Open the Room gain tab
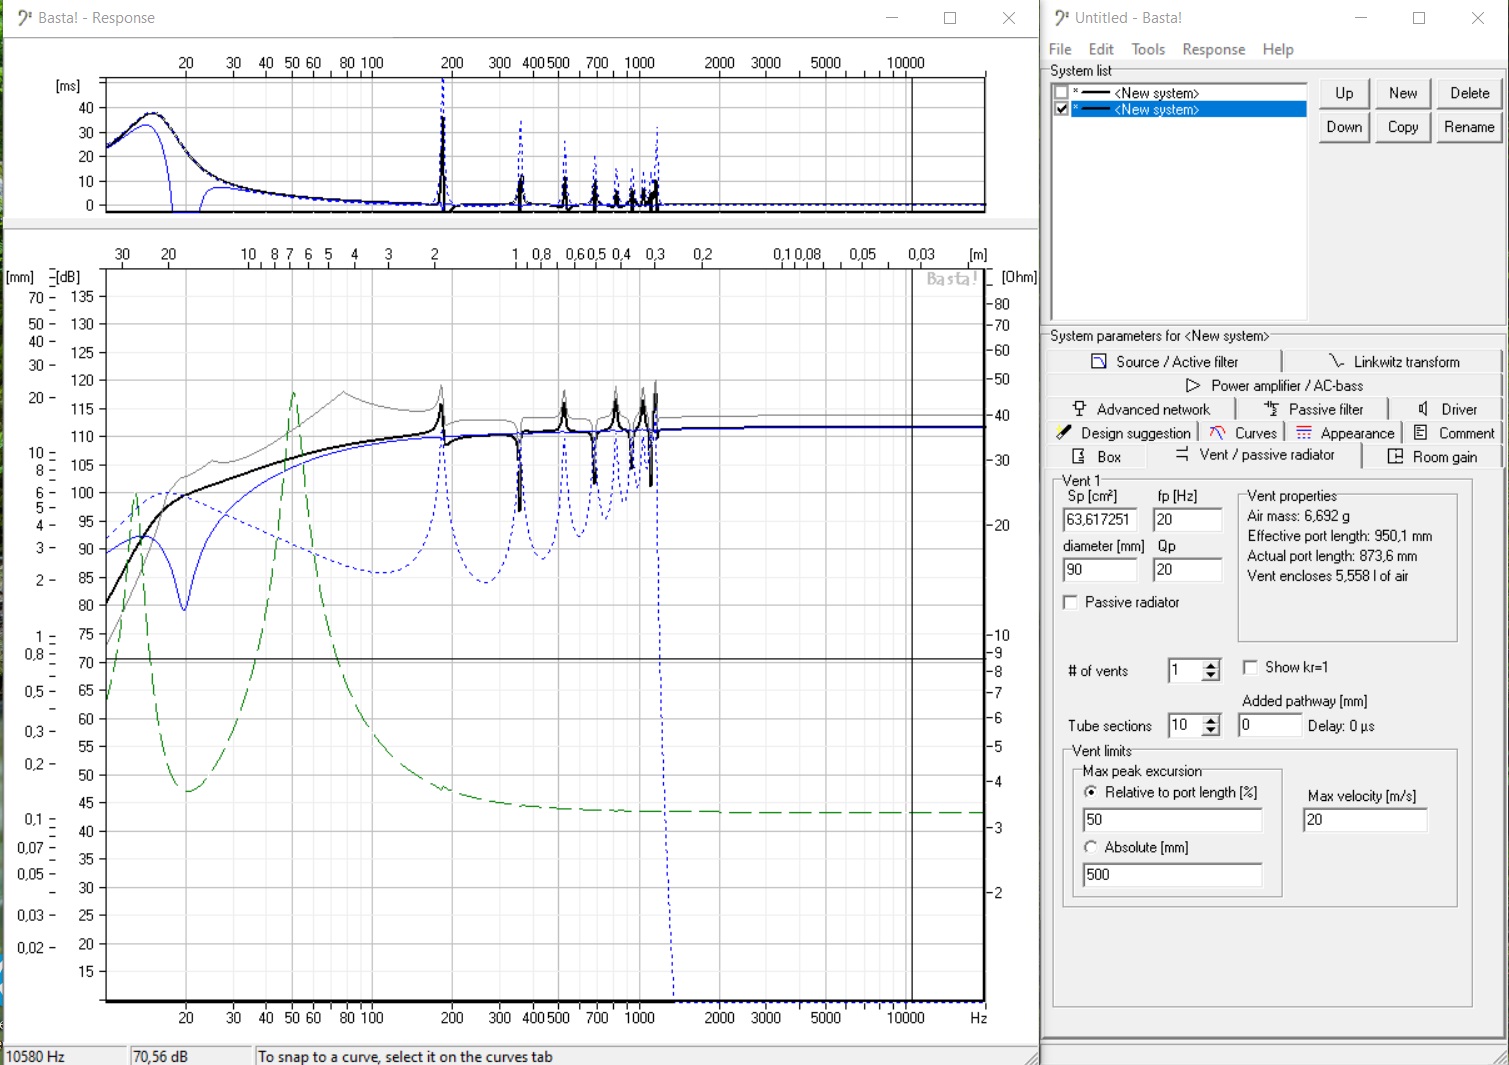The image size is (1509, 1065). 1433,457
